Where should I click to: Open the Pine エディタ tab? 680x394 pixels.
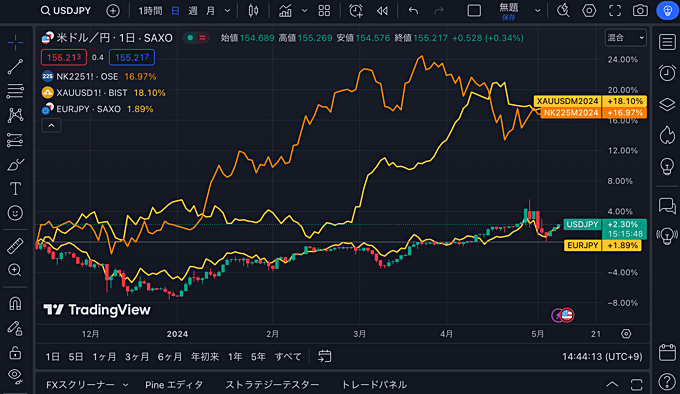point(174,384)
